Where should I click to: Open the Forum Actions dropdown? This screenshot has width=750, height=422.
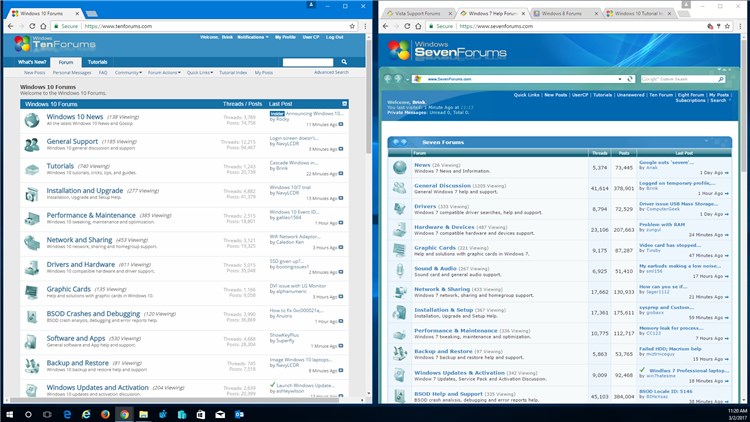point(164,73)
